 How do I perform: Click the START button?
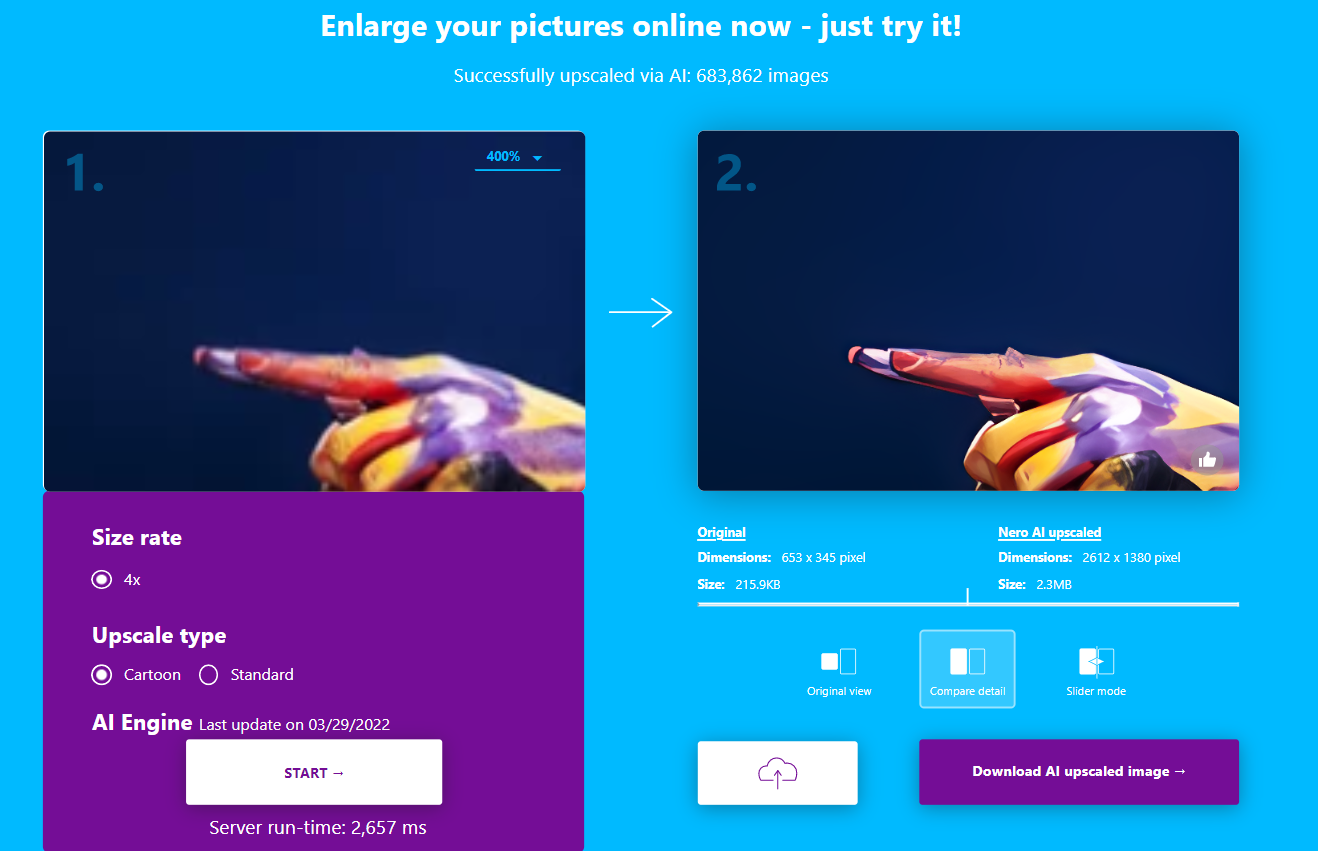pyautogui.click(x=314, y=772)
